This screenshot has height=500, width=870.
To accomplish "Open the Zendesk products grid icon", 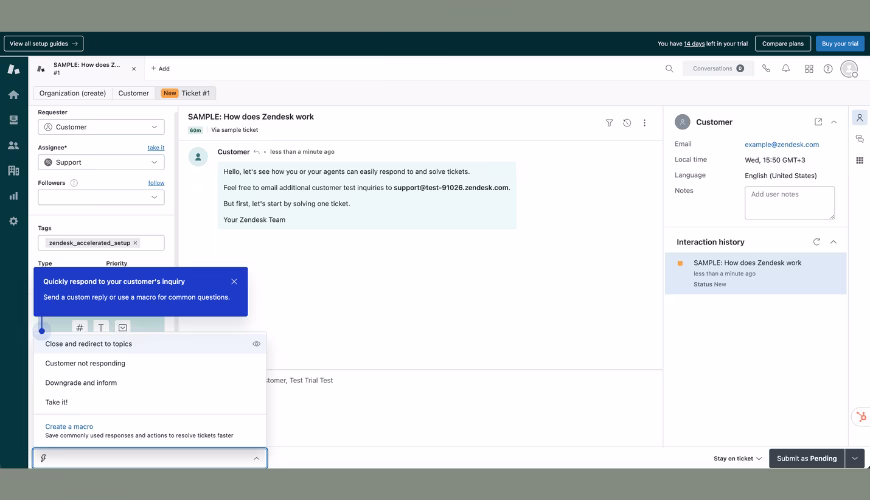I will pyautogui.click(x=809, y=69).
